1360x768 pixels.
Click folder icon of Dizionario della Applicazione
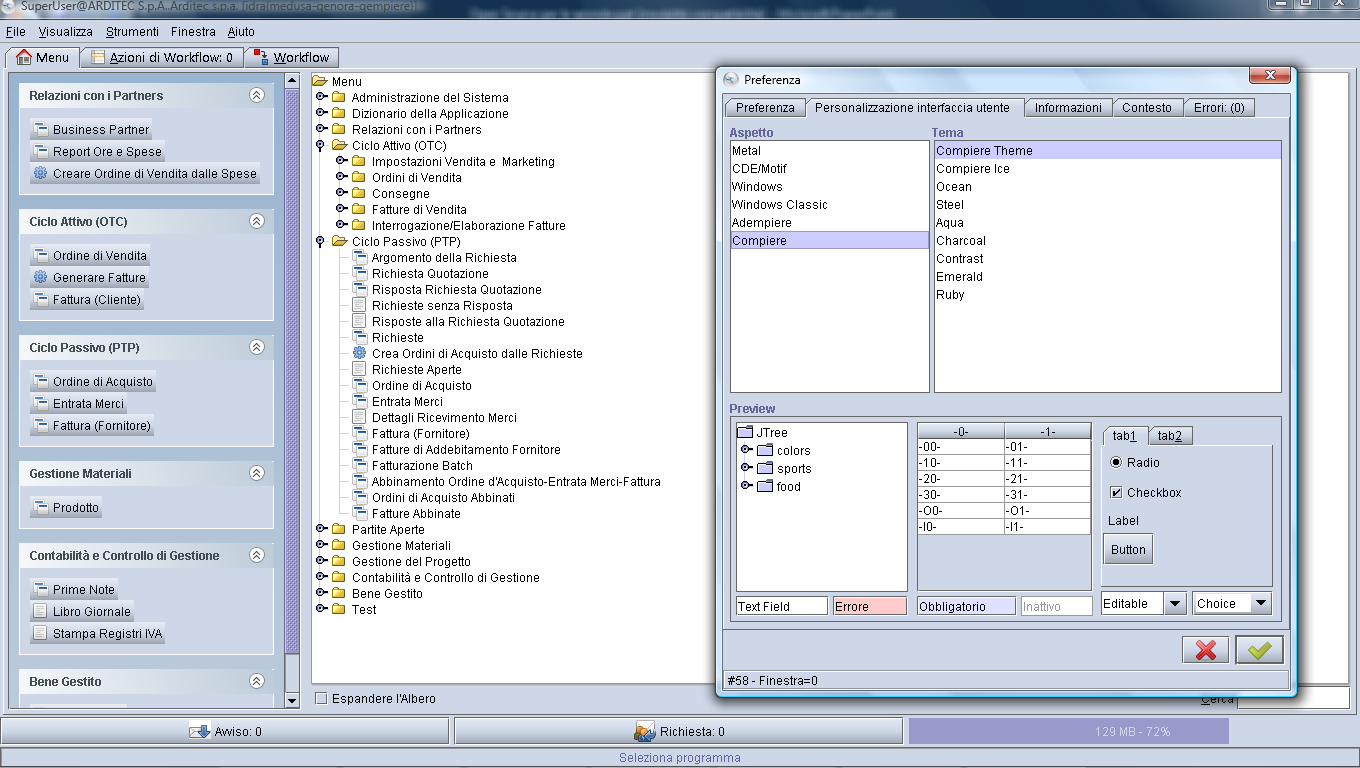coord(338,113)
